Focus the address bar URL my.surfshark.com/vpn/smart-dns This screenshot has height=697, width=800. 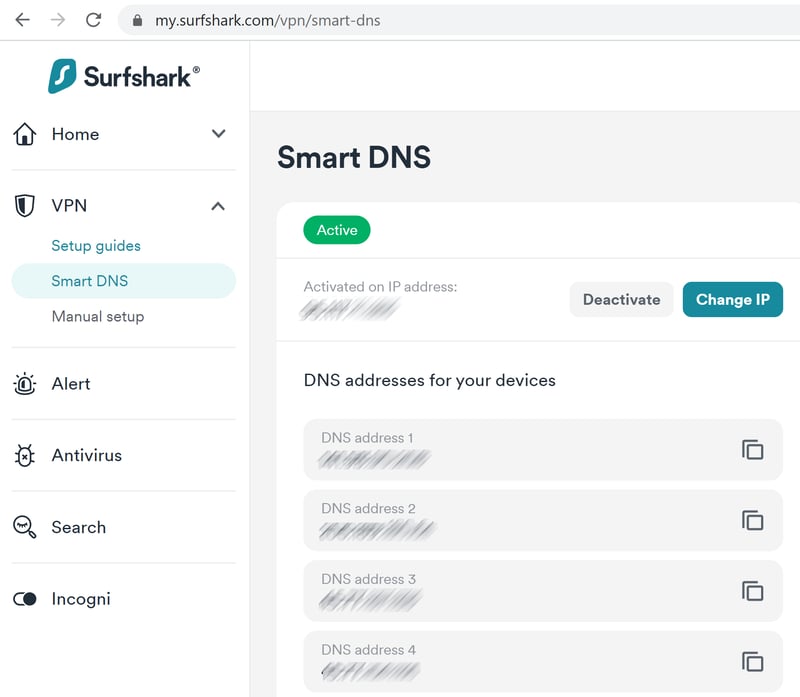(267, 20)
